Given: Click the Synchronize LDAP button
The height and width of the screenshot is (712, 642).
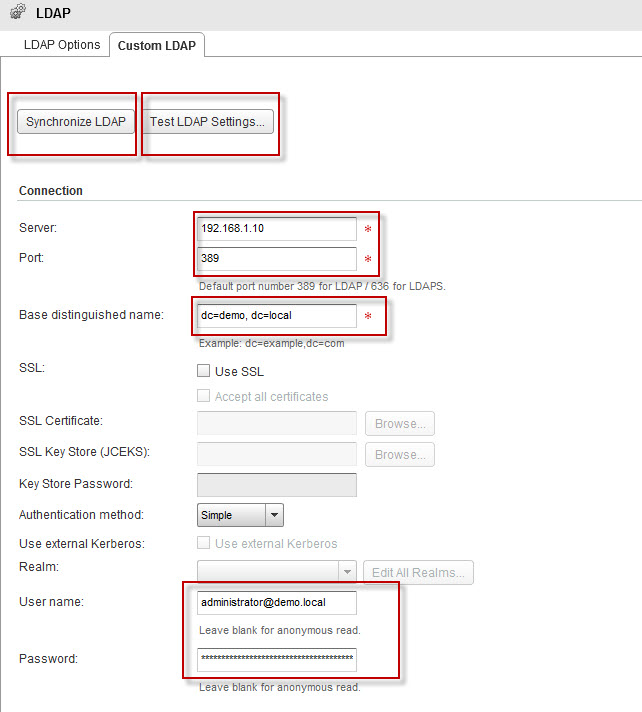Looking at the screenshot, I should pos(76,122).
